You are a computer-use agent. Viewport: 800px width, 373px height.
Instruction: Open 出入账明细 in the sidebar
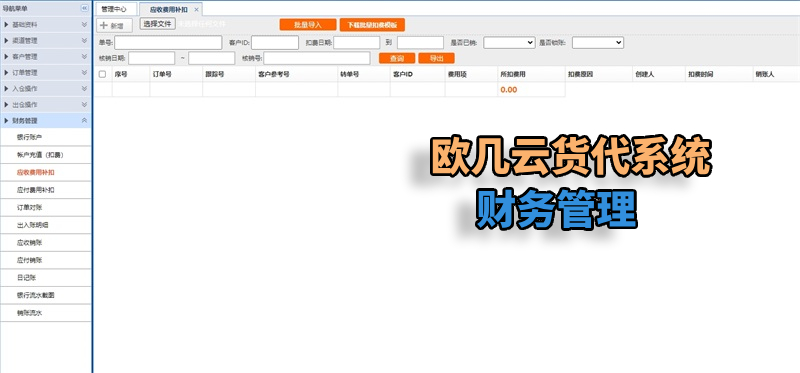click(x=45, y=225)
